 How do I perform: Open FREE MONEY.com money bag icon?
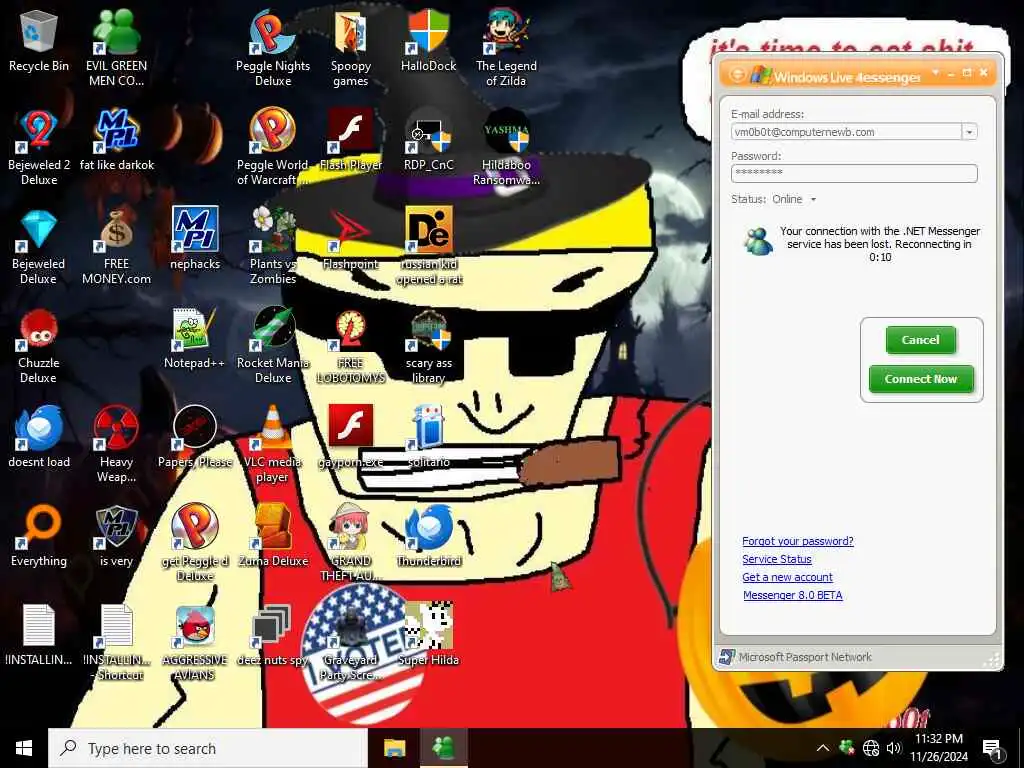[x=116, y=246]
